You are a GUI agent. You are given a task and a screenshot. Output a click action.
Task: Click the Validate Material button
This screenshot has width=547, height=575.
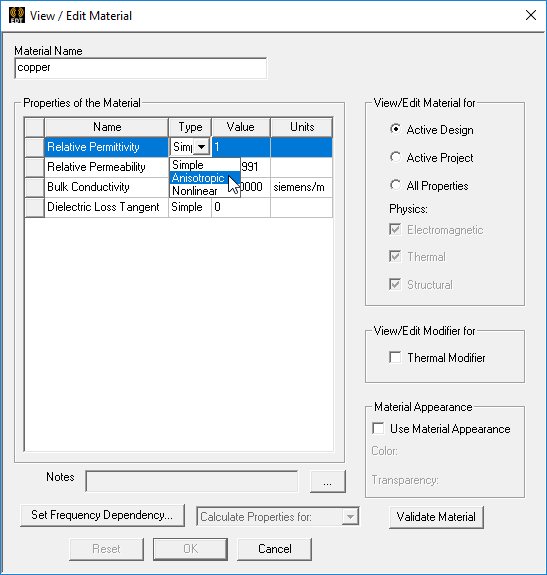[x=436, y=517]
